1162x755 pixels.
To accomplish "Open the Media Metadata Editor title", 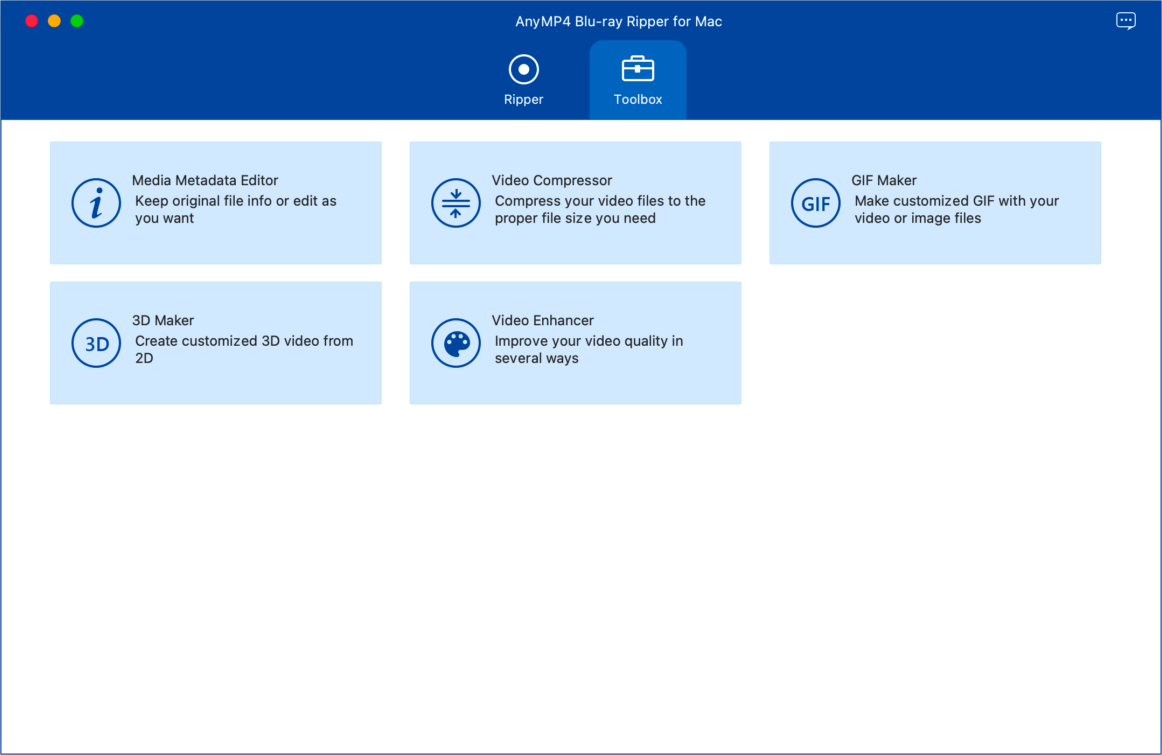I will 205,180.
